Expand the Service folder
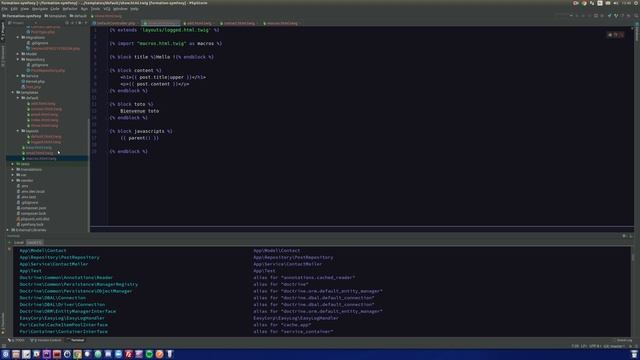Screen dimensions: 640x360 tap(18, 76)
